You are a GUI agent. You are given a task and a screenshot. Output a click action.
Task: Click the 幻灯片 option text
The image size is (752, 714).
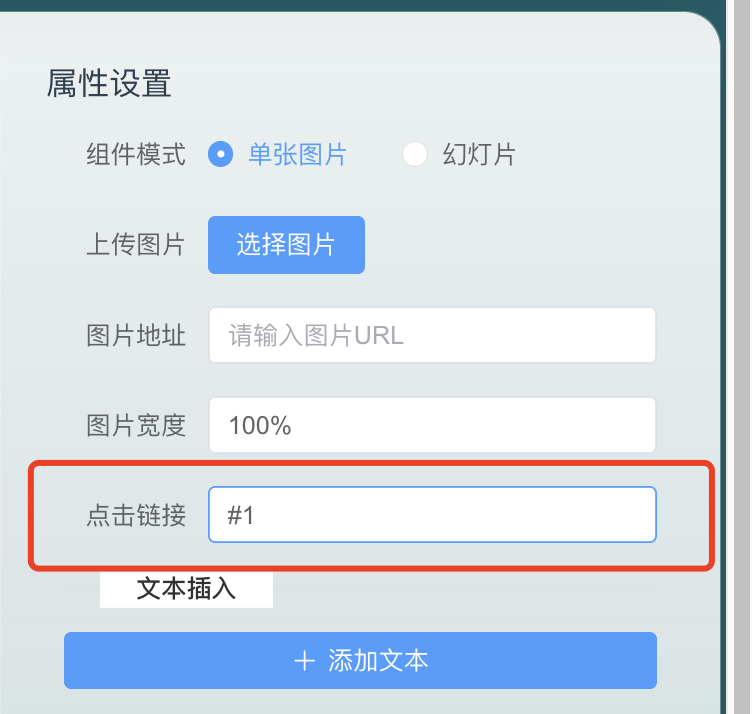pos(479,155)
